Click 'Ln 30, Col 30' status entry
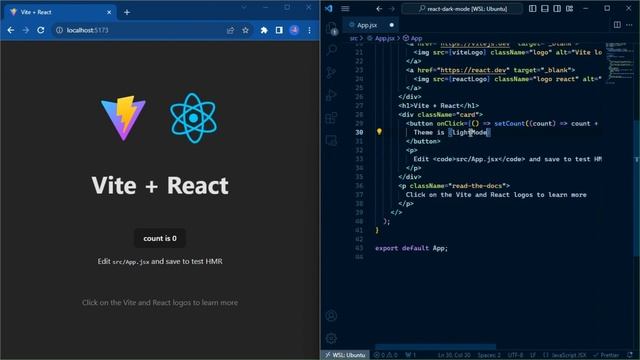This screenshot has width=640, height=360. click(x=454, y=355)
